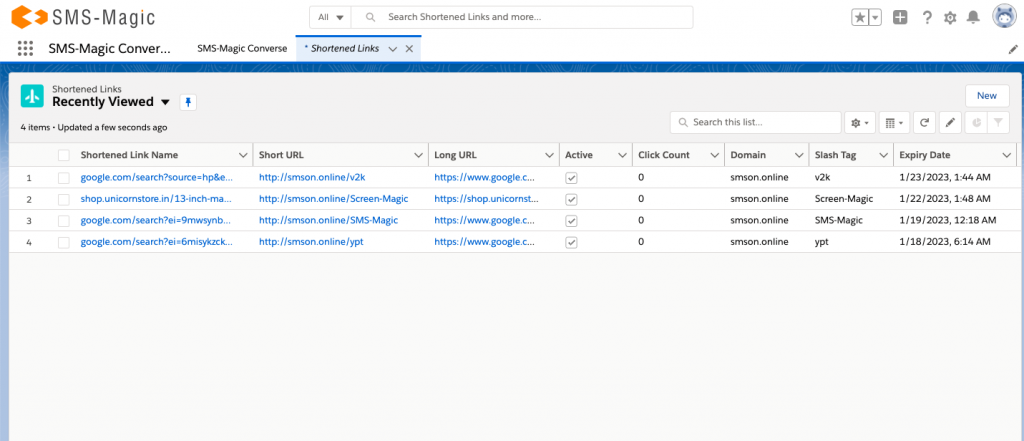Open Expiry Date column menu chevron

coord(1006,155)
